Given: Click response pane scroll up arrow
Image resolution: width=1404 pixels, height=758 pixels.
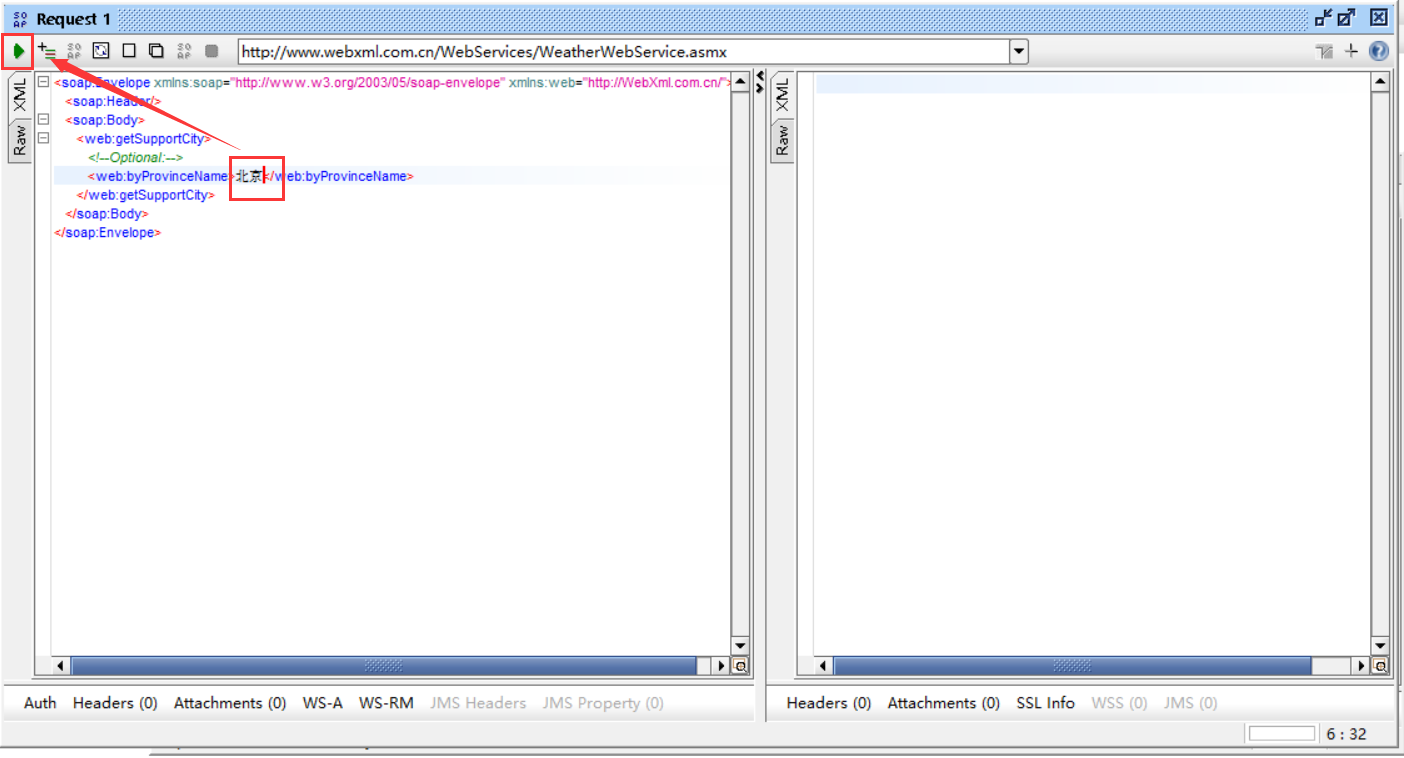Looking at the screenshot, I should [1381, 82].
